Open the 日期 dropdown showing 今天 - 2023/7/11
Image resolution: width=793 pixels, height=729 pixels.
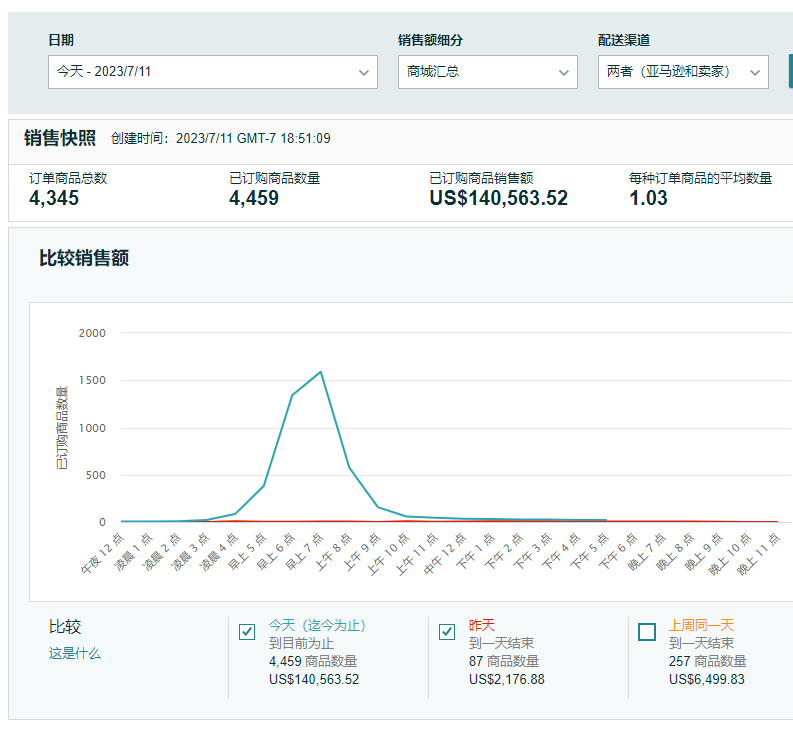(212, 72)
